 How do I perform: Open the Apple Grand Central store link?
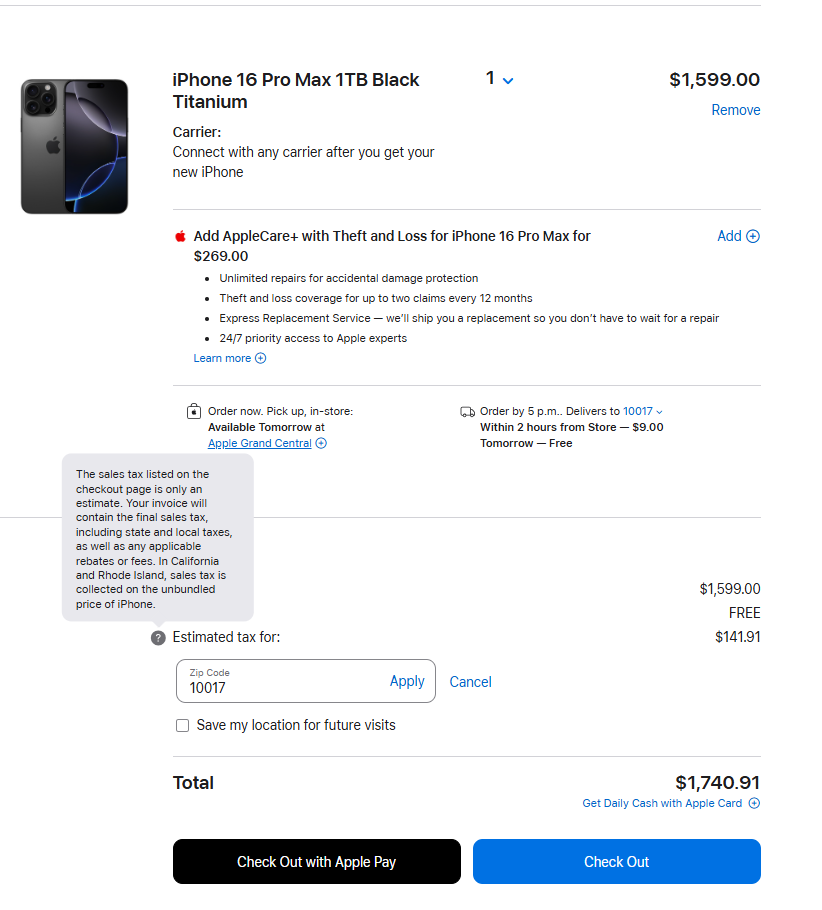point(260,444)
